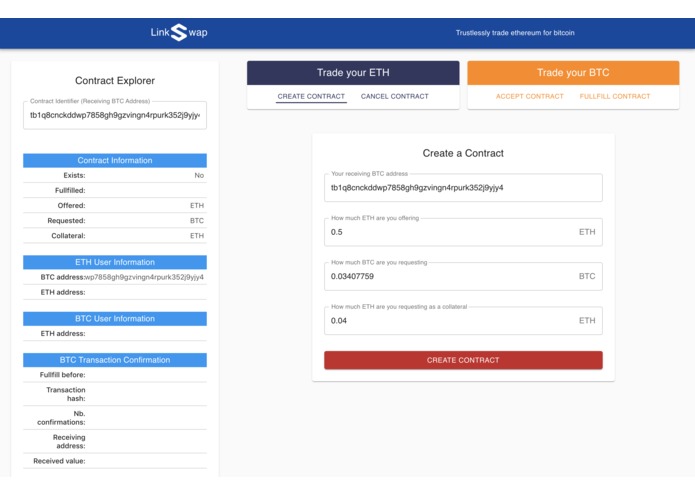This screenshot has height=494, width=695.
Task: Click the 'Nb. confirmations:' label
Action: tap(61, 418)
